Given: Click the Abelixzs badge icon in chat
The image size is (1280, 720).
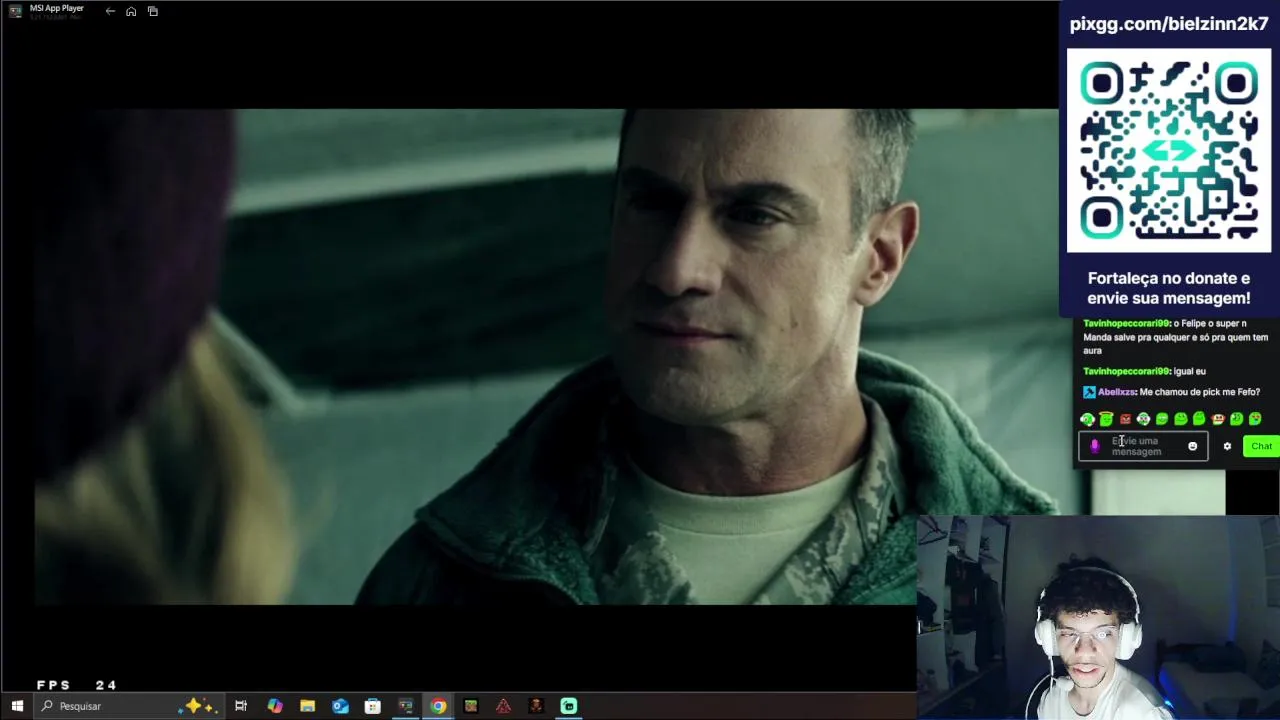Looking at the screenshot, I should point(1089,392).
